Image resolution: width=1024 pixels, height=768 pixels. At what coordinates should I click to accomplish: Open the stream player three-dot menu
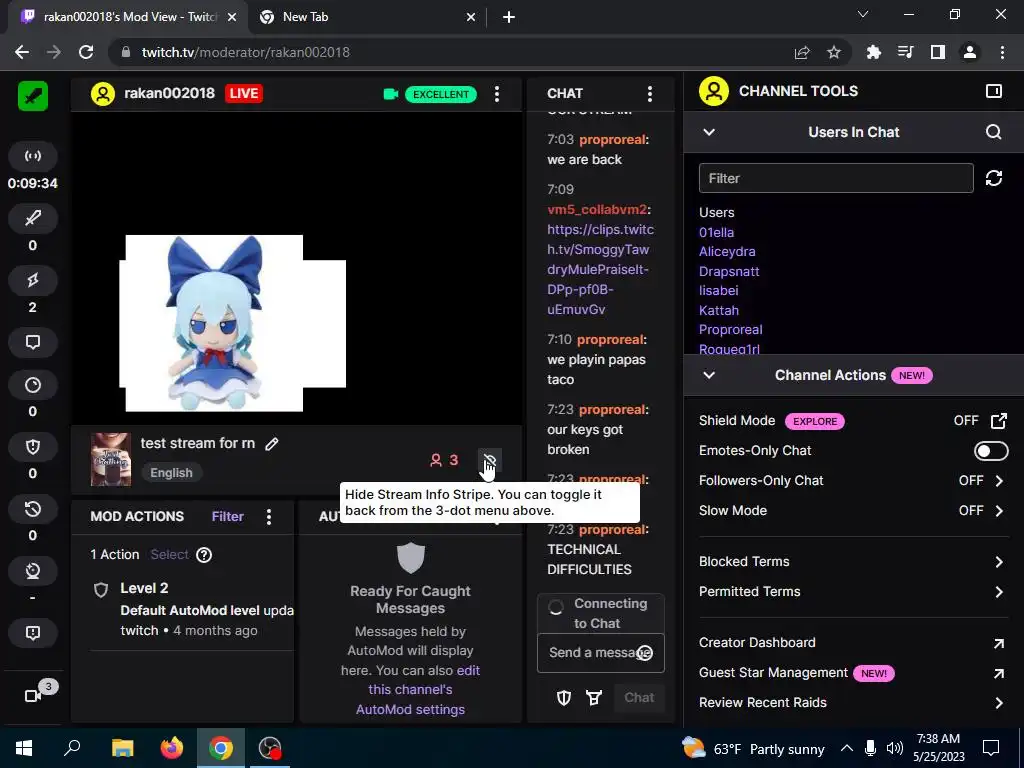pyautogui.click(x=497, y=94)
